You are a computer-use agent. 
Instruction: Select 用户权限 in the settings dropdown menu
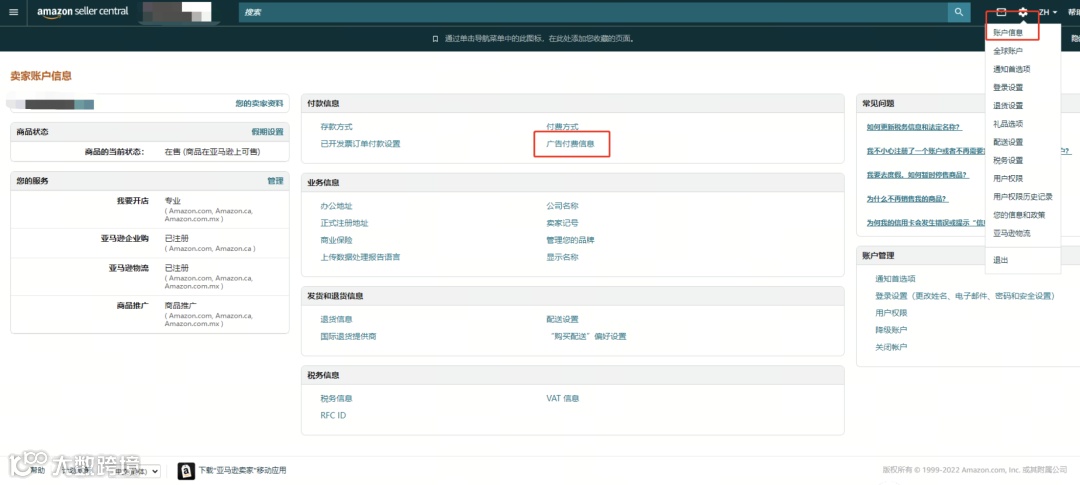tap(1008, 178)
